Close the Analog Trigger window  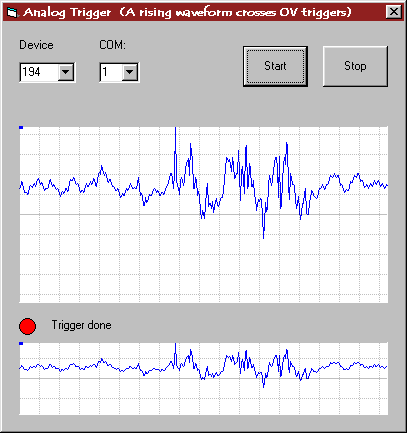pyautogui.click(x=393, y=12)
